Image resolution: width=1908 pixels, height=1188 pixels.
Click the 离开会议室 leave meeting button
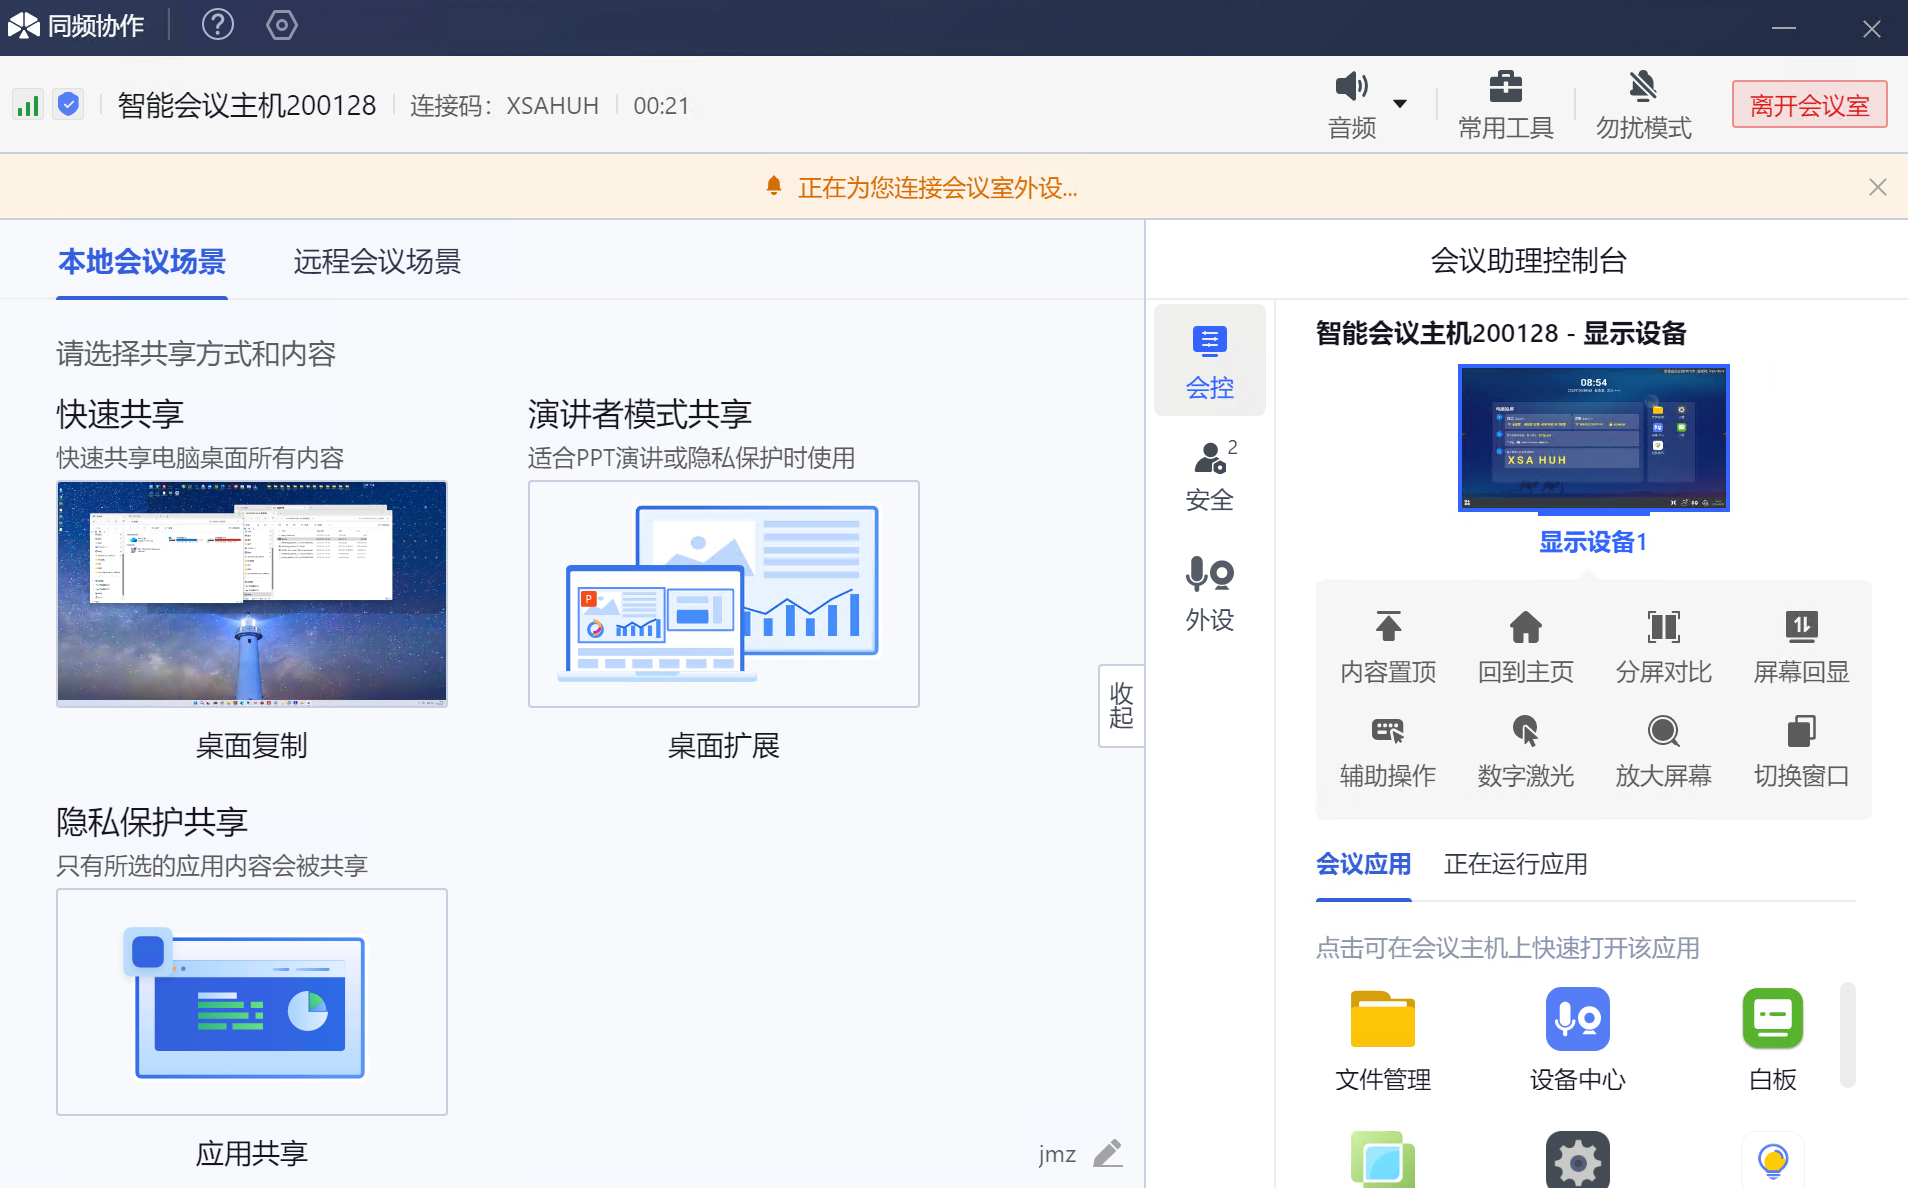tap(1809, 105)
